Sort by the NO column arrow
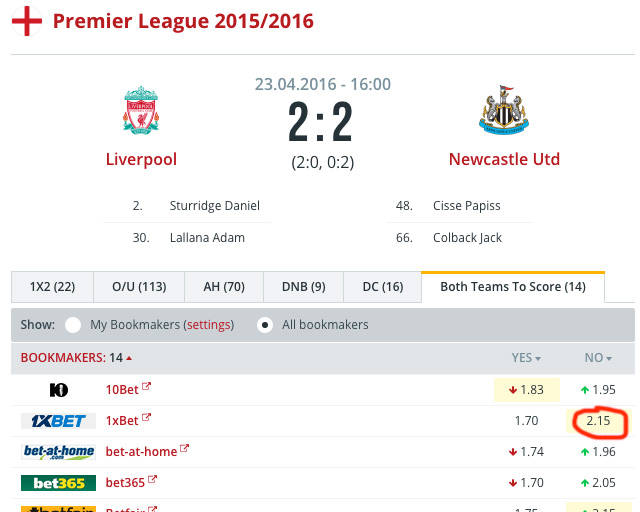 tap(609, 358)
